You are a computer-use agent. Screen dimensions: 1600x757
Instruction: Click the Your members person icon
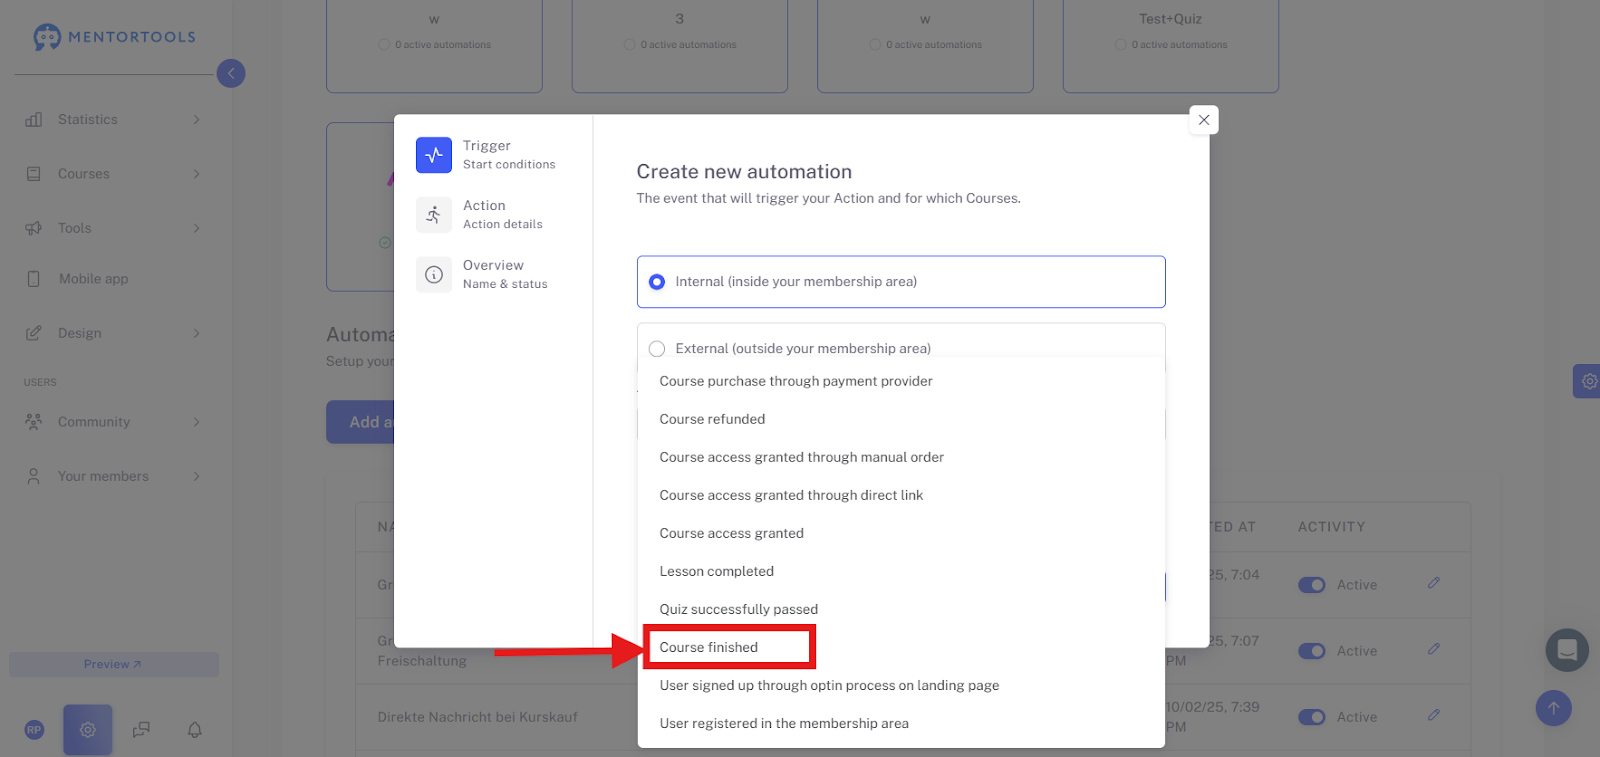click(x=34, y=476)
